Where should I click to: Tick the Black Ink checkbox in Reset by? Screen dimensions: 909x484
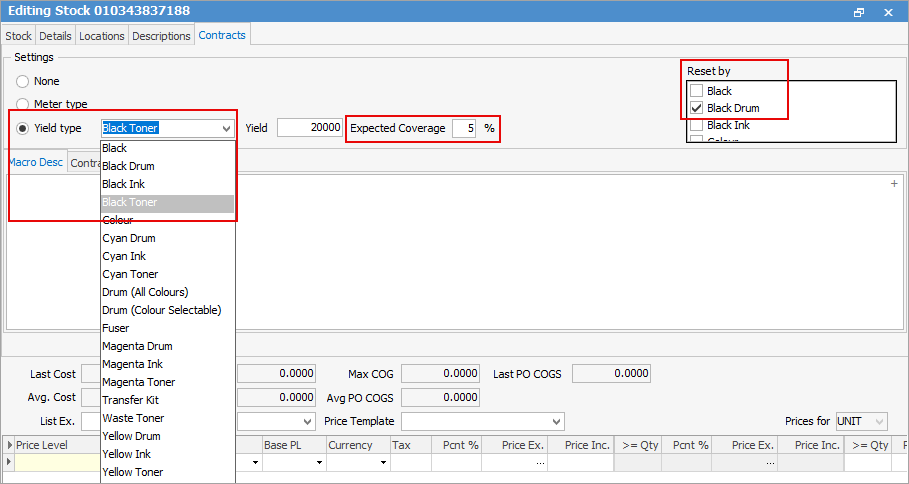tap(696, 125)
